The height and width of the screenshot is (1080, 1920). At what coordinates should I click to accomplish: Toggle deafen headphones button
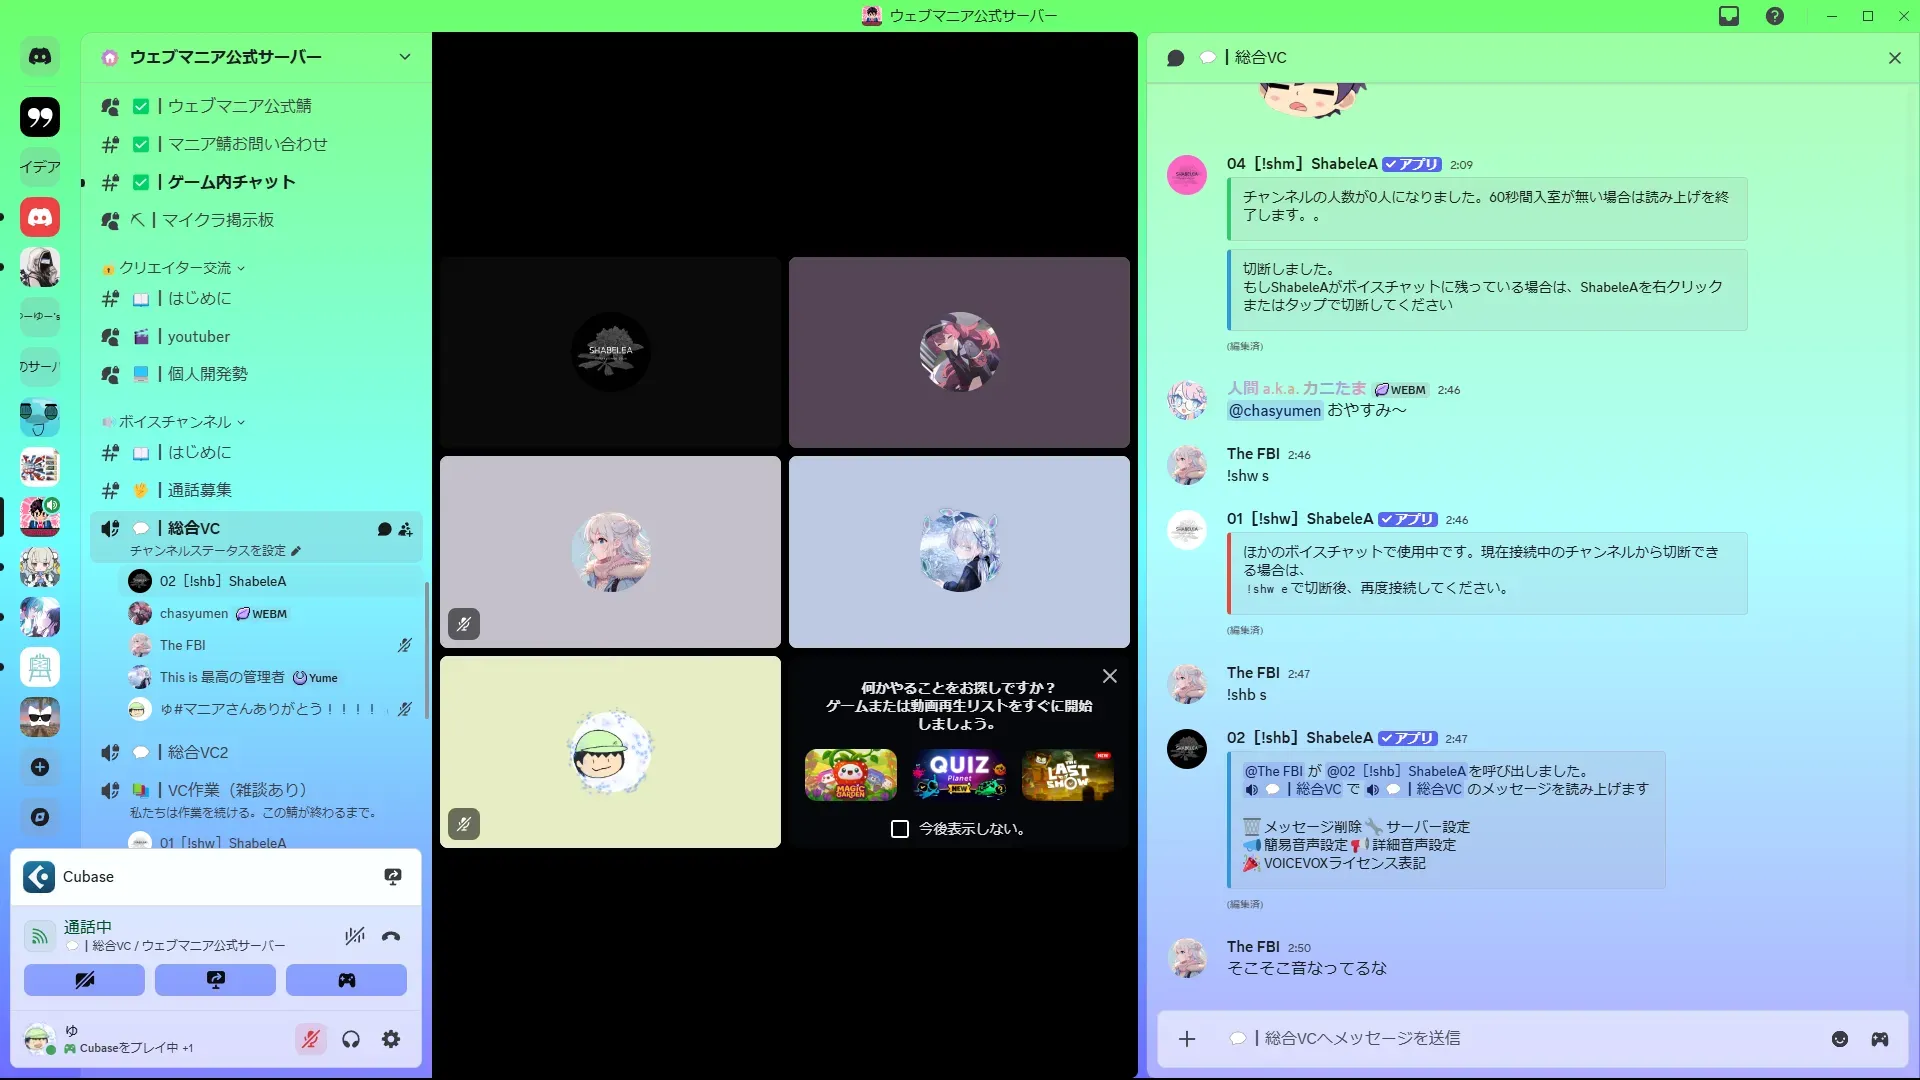(x=351, y=1040)
